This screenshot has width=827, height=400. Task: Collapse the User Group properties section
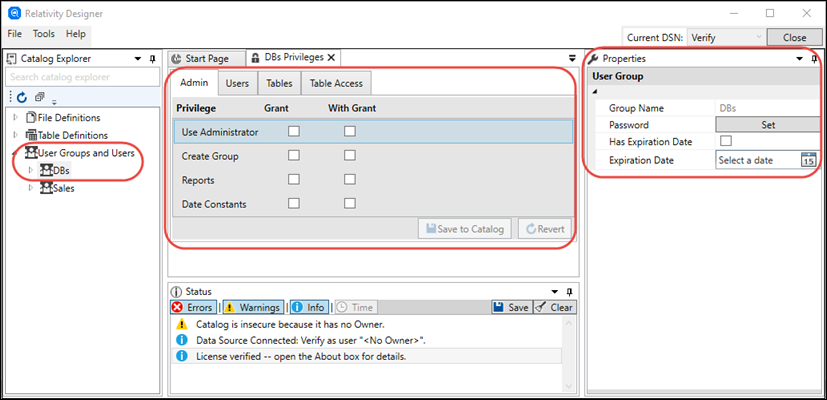pyautogui.click(x=595, y=92)
